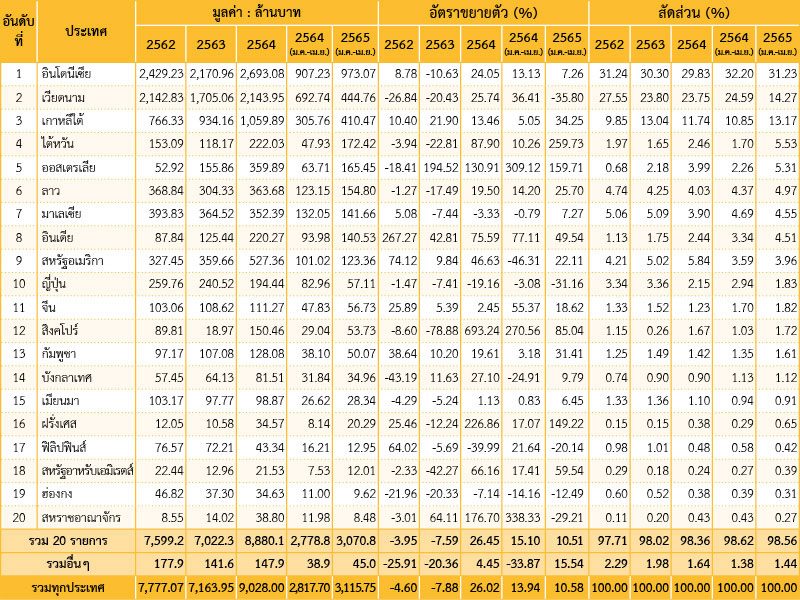Select Cambodia's 2564 value 128.08
Image resolution: width=800 pixels, height=600 pixels.
tap(267, 354)
